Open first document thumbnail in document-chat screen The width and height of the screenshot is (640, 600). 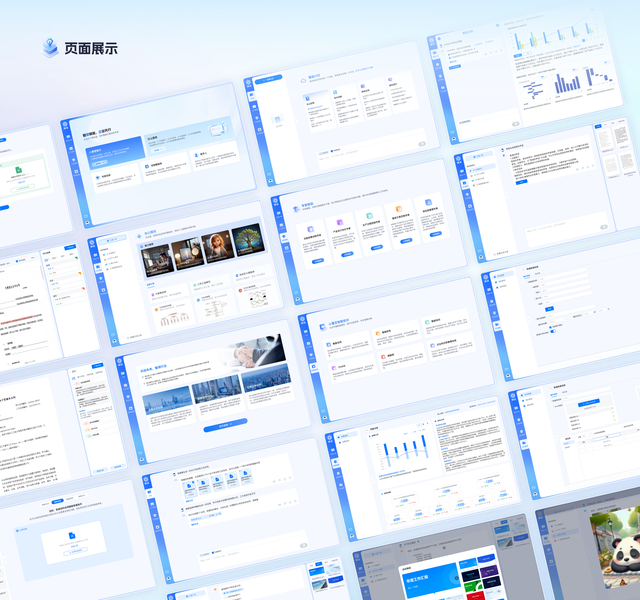pos(605,140)
